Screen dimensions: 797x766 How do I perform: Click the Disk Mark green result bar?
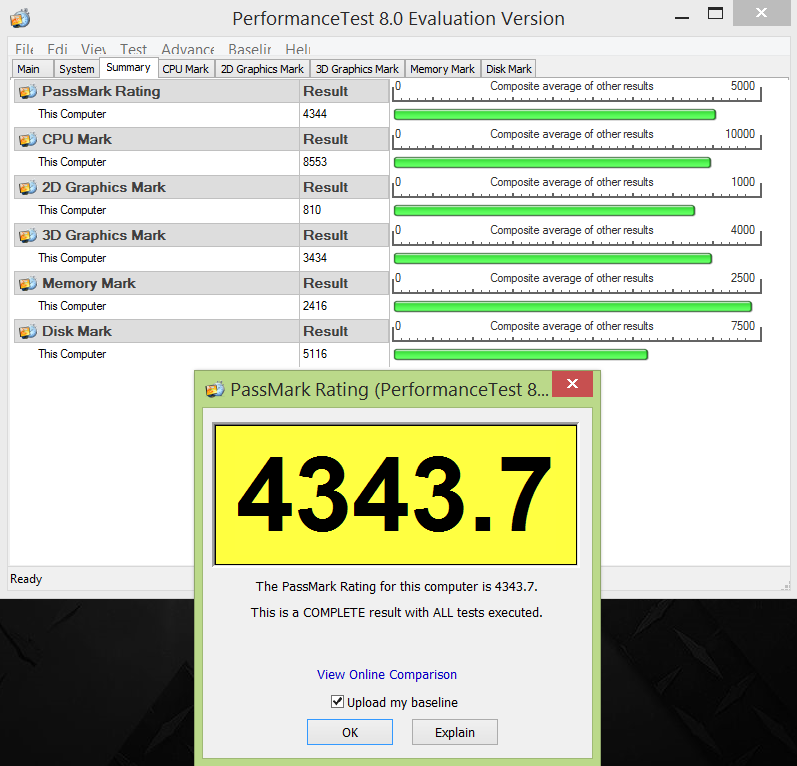pyautogui.click(x=520, y=354)
